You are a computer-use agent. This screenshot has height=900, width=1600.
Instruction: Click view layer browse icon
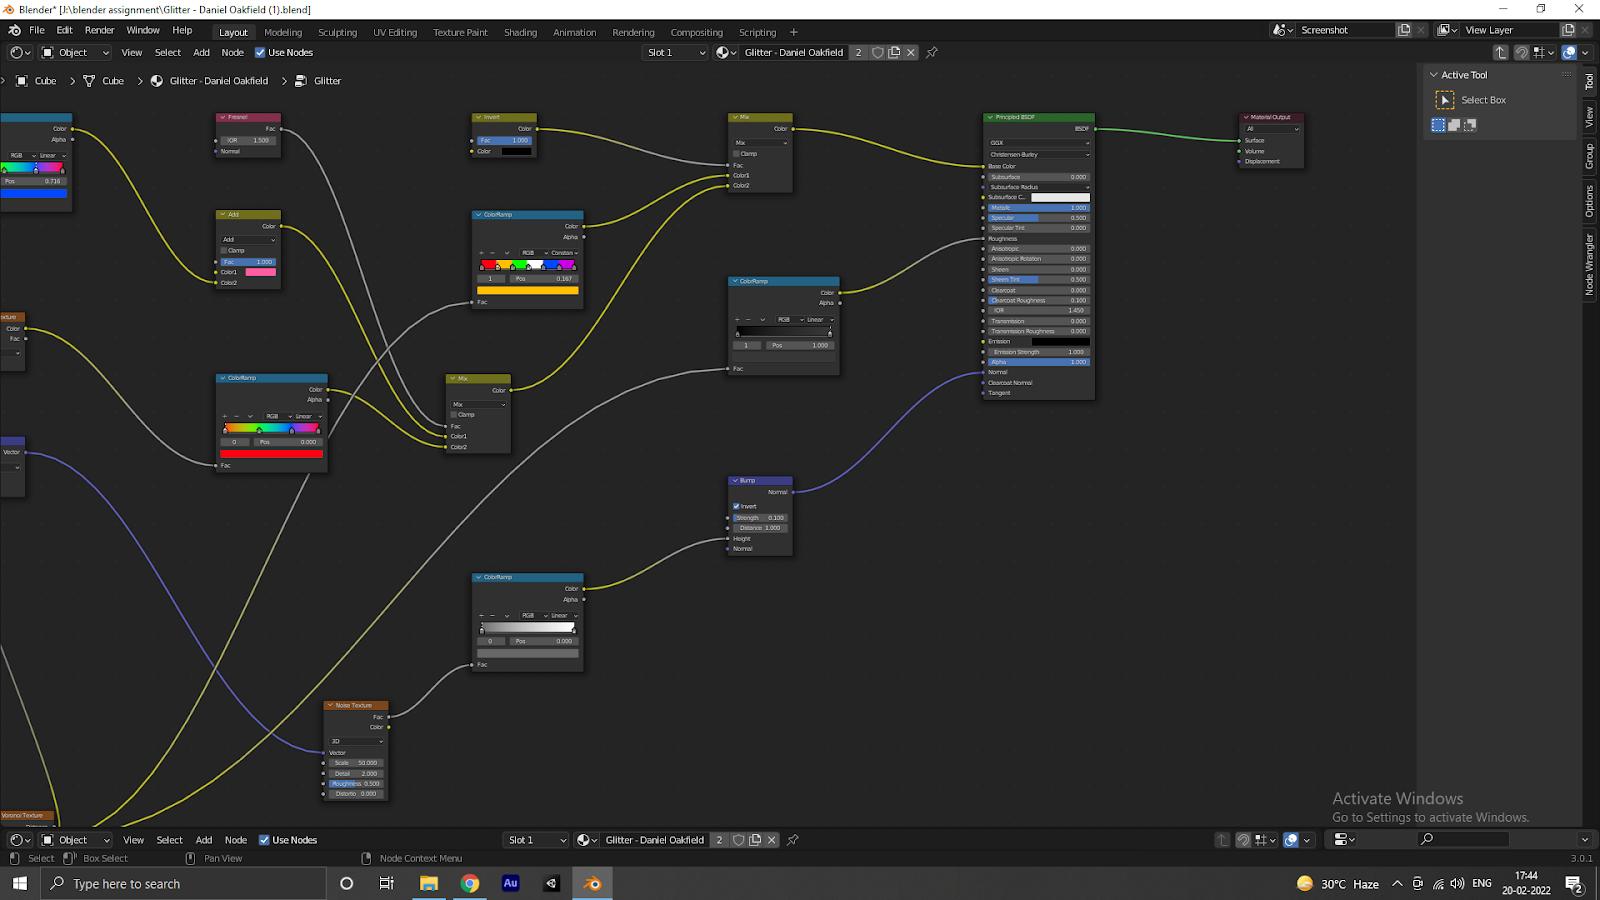(x=1447, y=30)
